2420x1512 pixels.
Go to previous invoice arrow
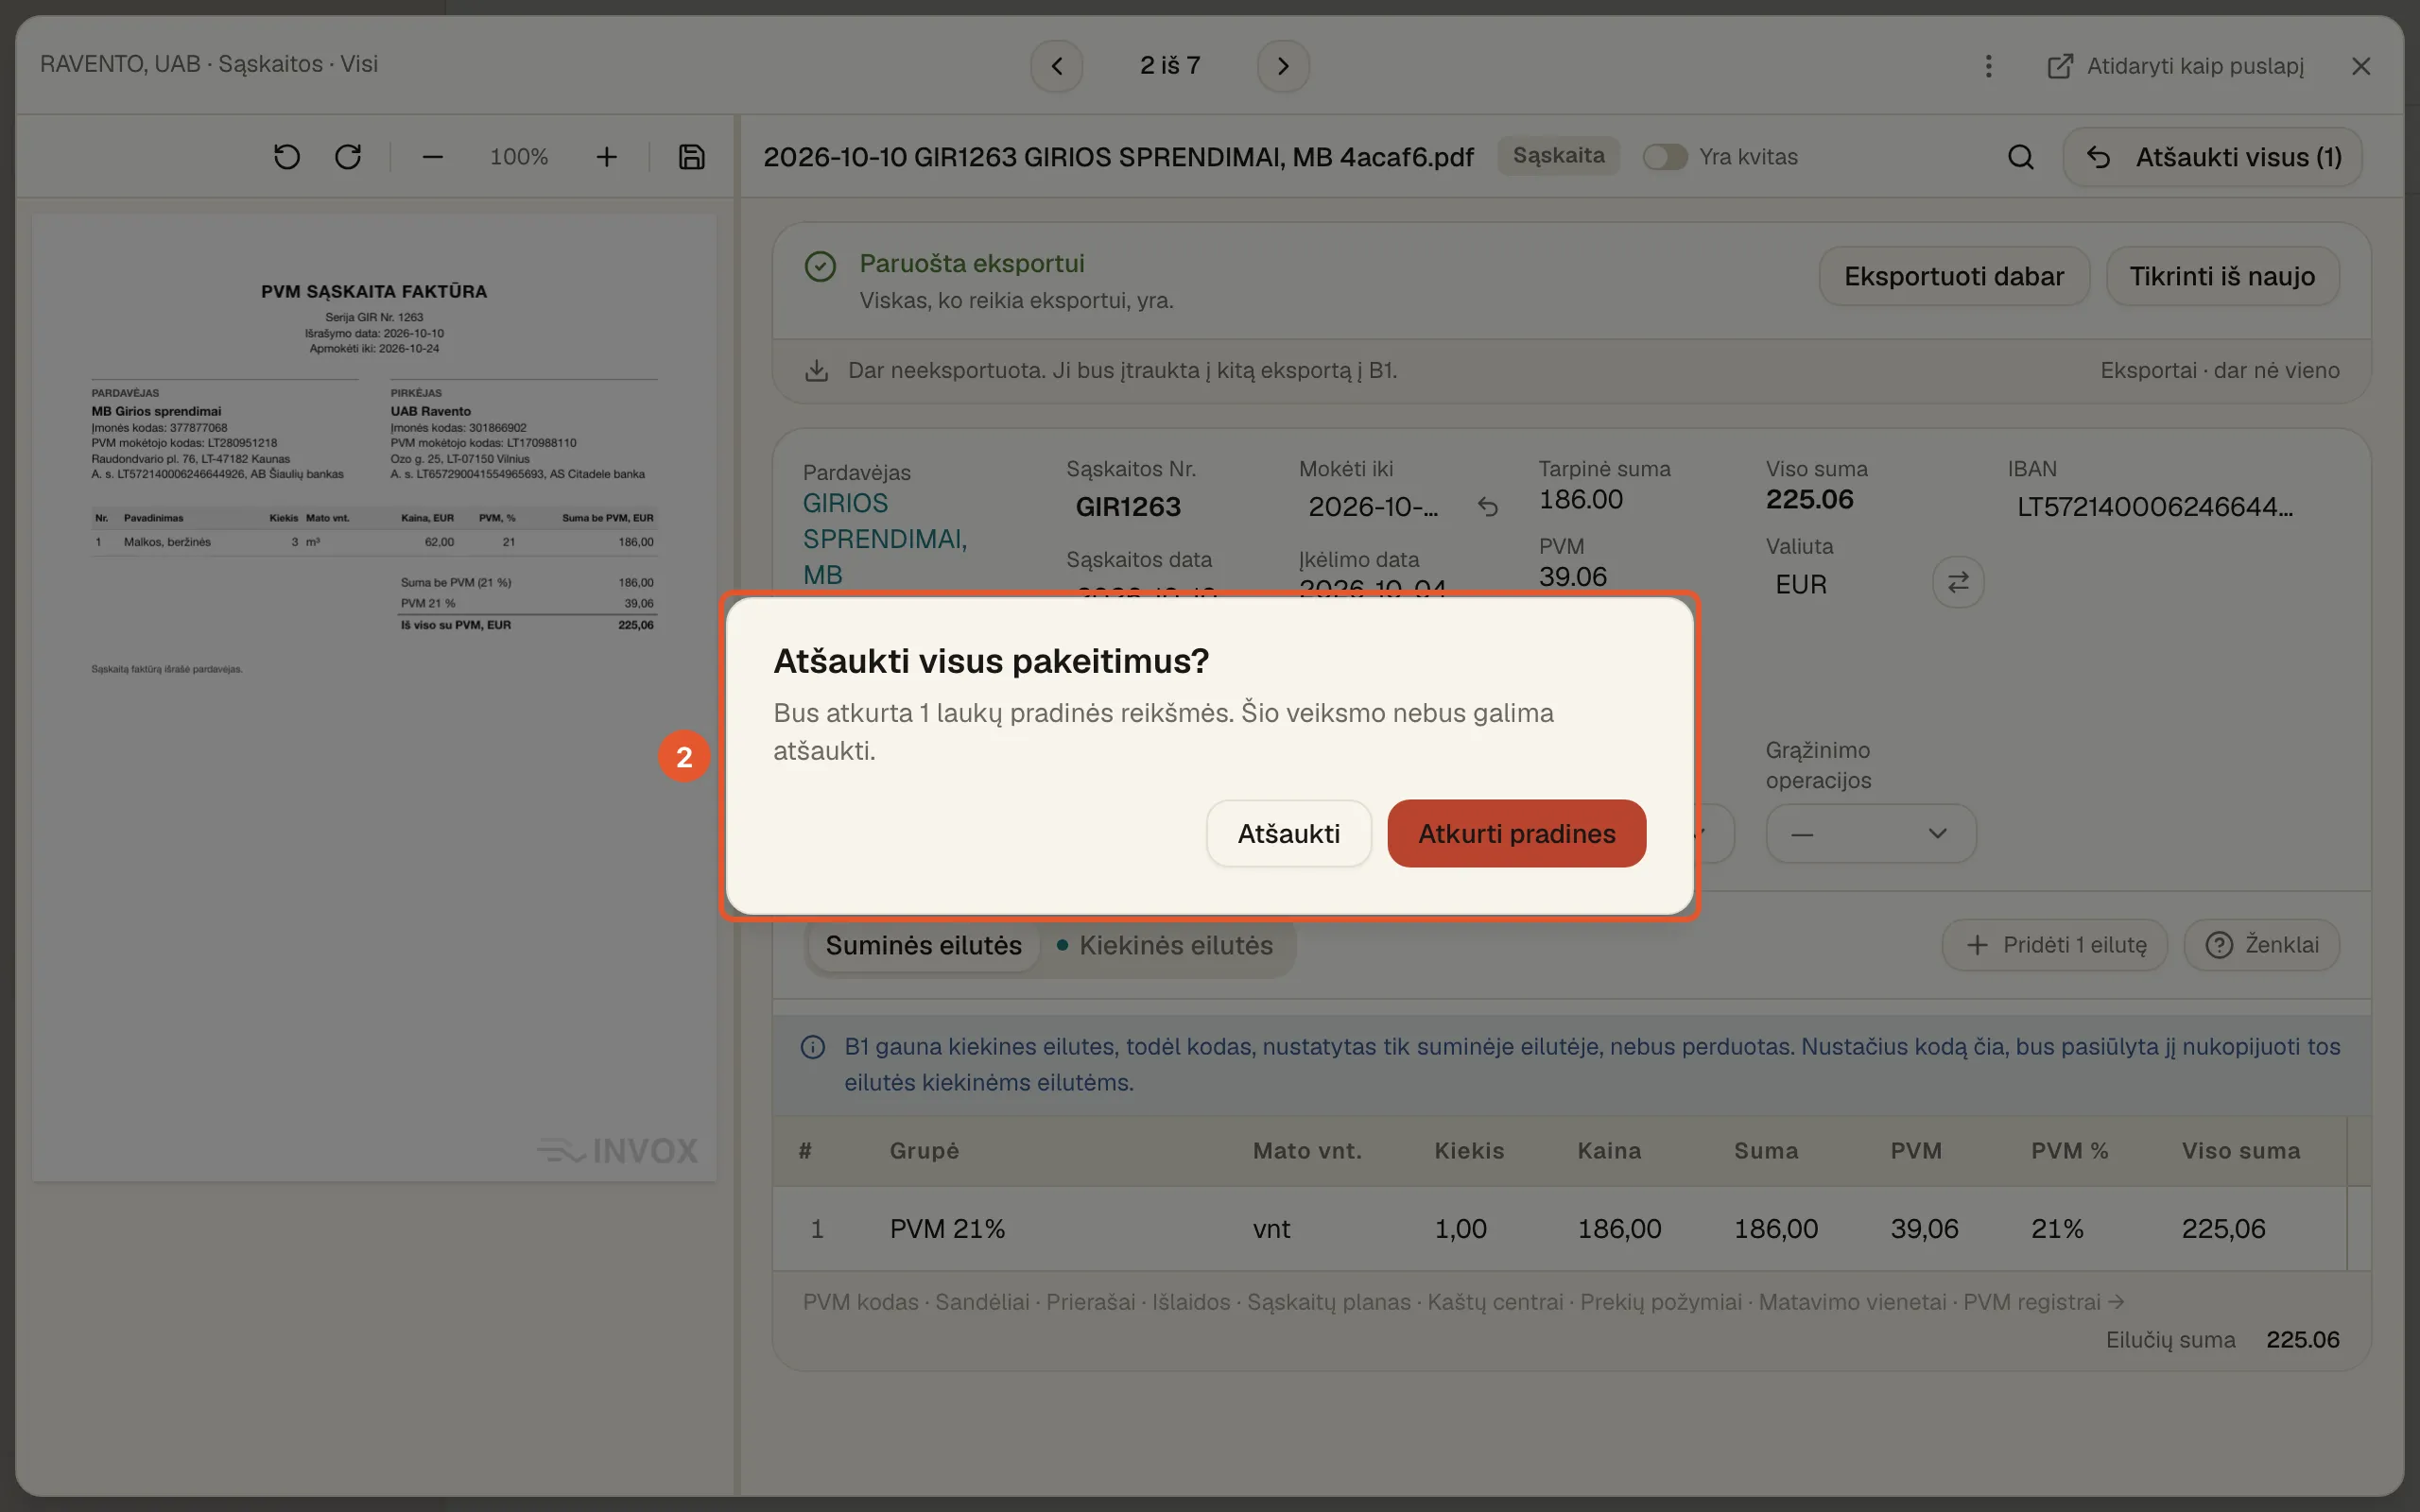pyautogui.click(x=1056, y=66)
